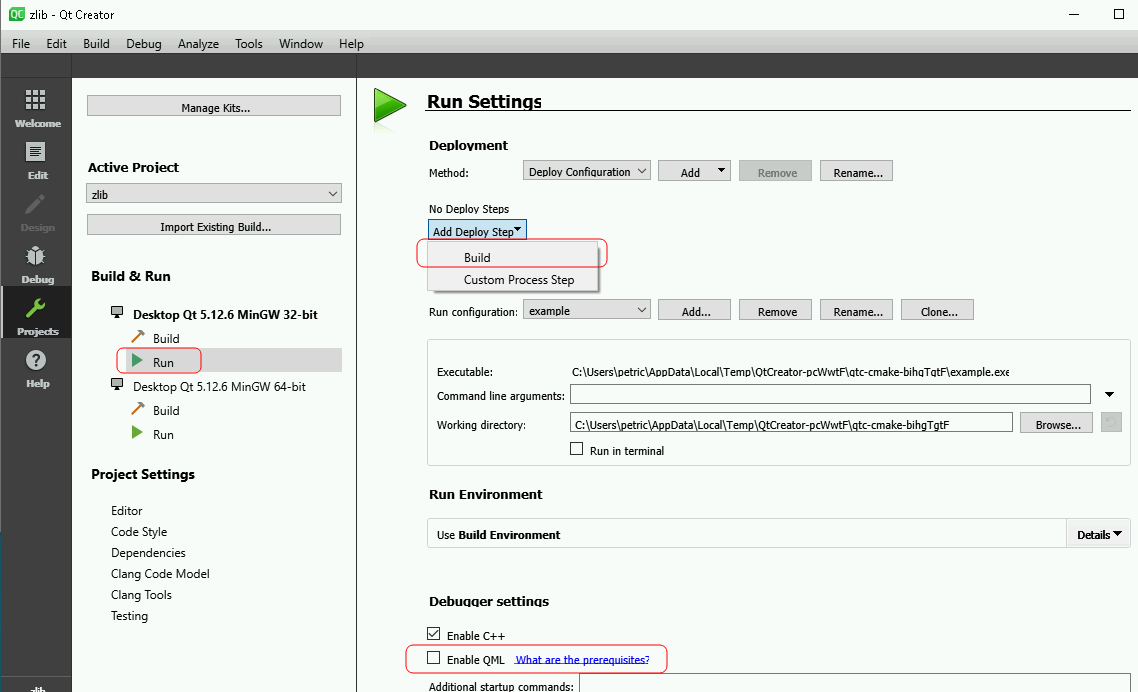Viewport: 1138px width, 692px height.
Task: Open Clang Code Model settings
Action: point(160,574)
